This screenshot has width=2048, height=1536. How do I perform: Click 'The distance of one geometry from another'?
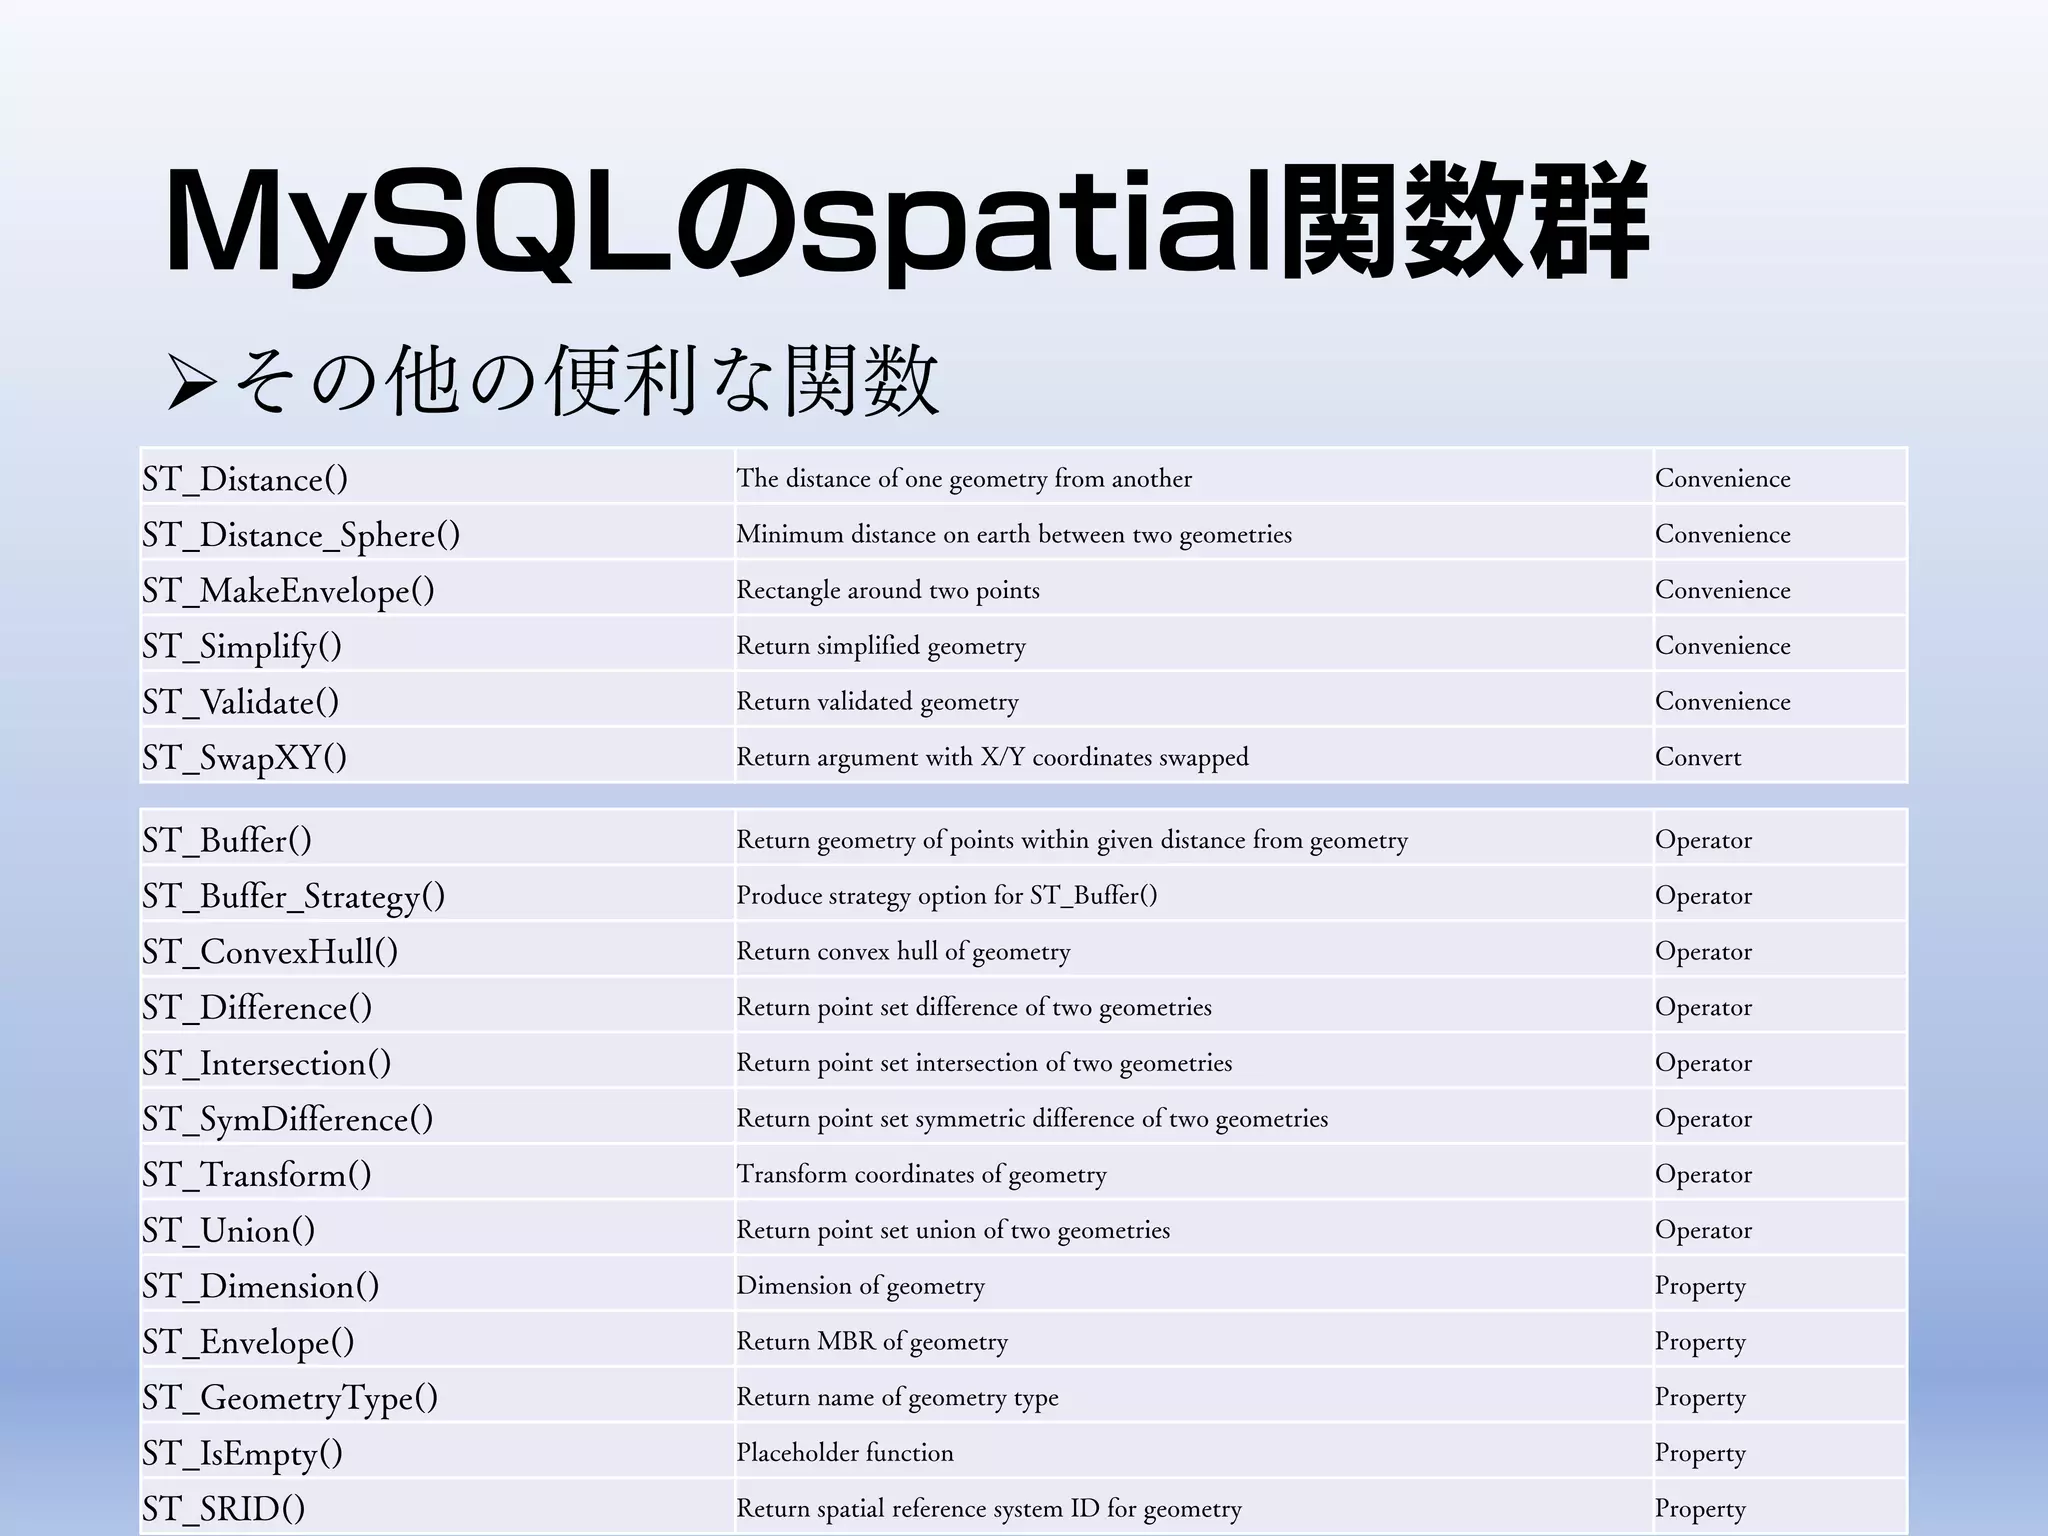(x=964, y=479)
